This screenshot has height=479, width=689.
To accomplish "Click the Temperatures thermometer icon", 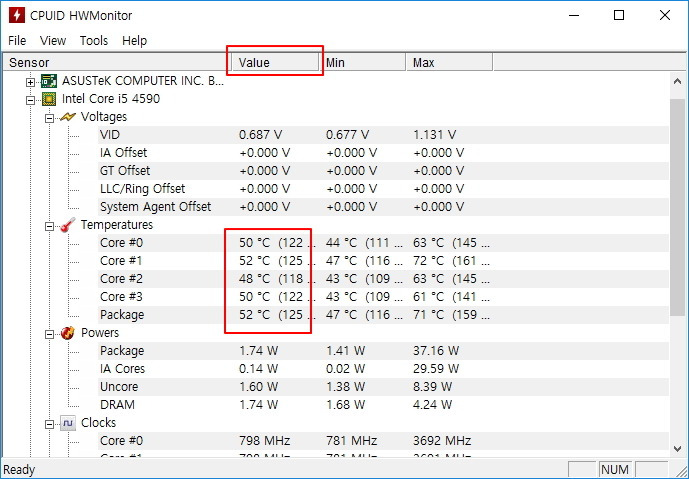I will click(68, 225).
